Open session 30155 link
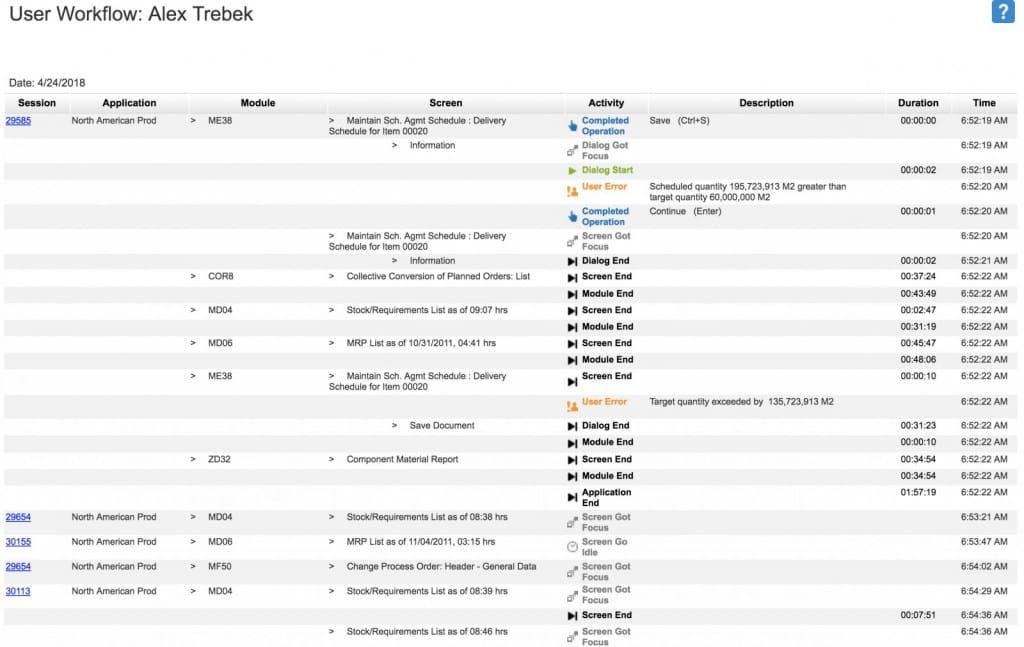 [18, 542]
